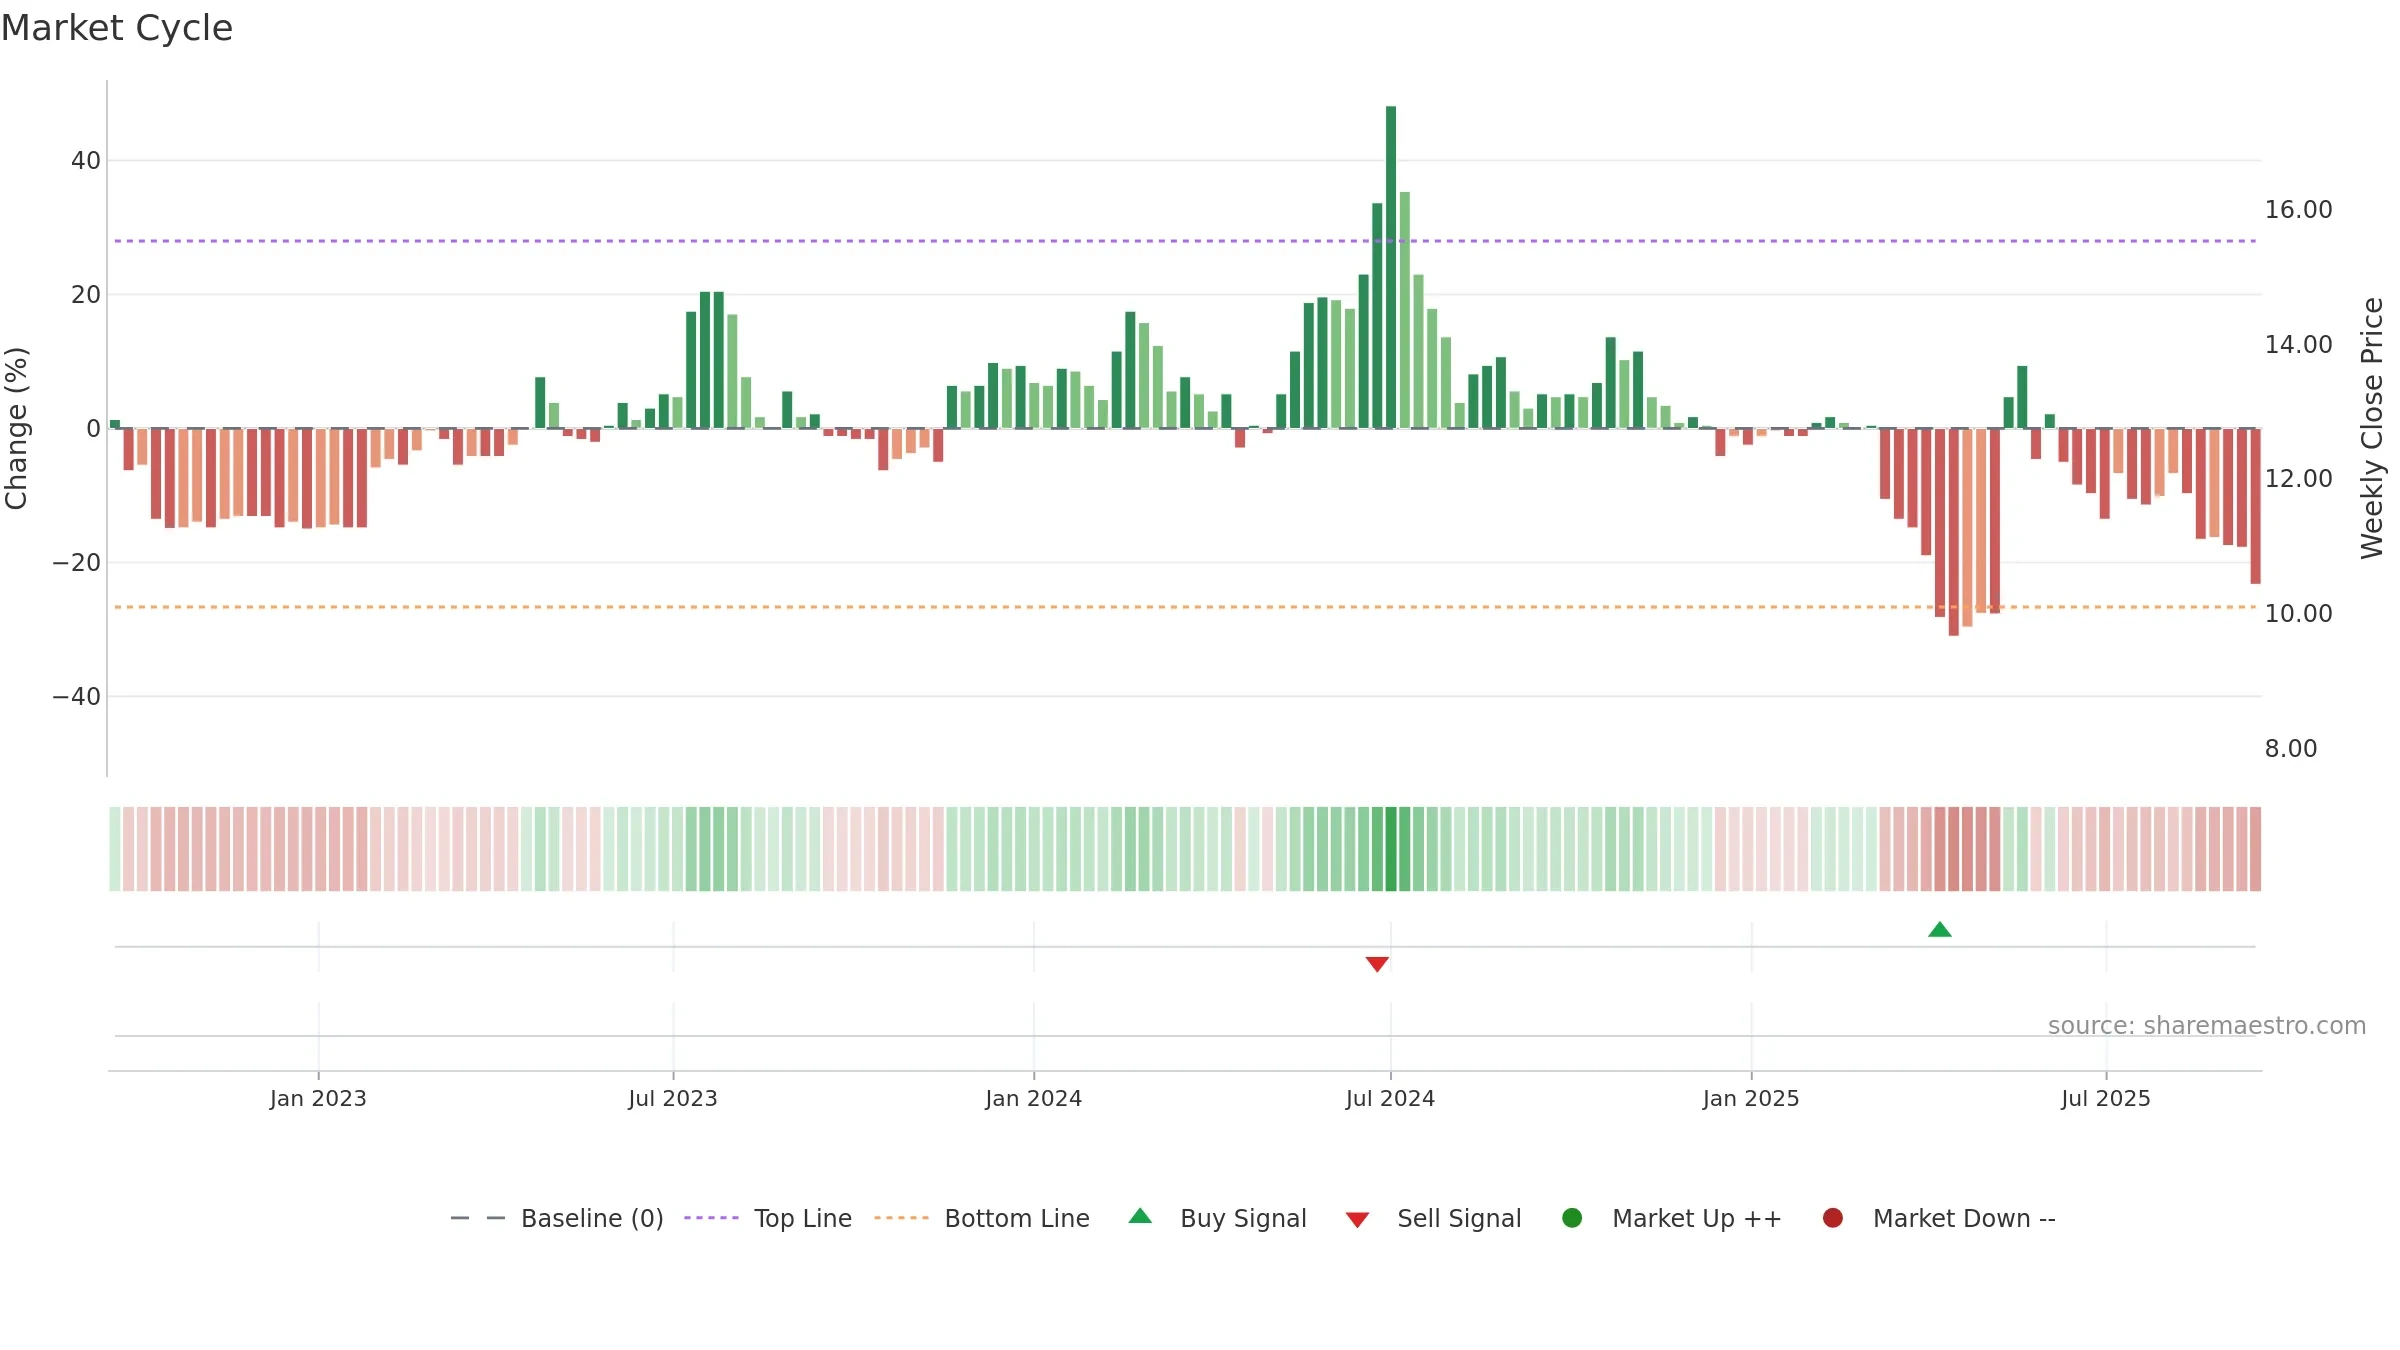This screenshot has width=2400, height=1350.
Task: Toggle the Market Down -- legend entry
Action: click(x=1938, y=1218)
